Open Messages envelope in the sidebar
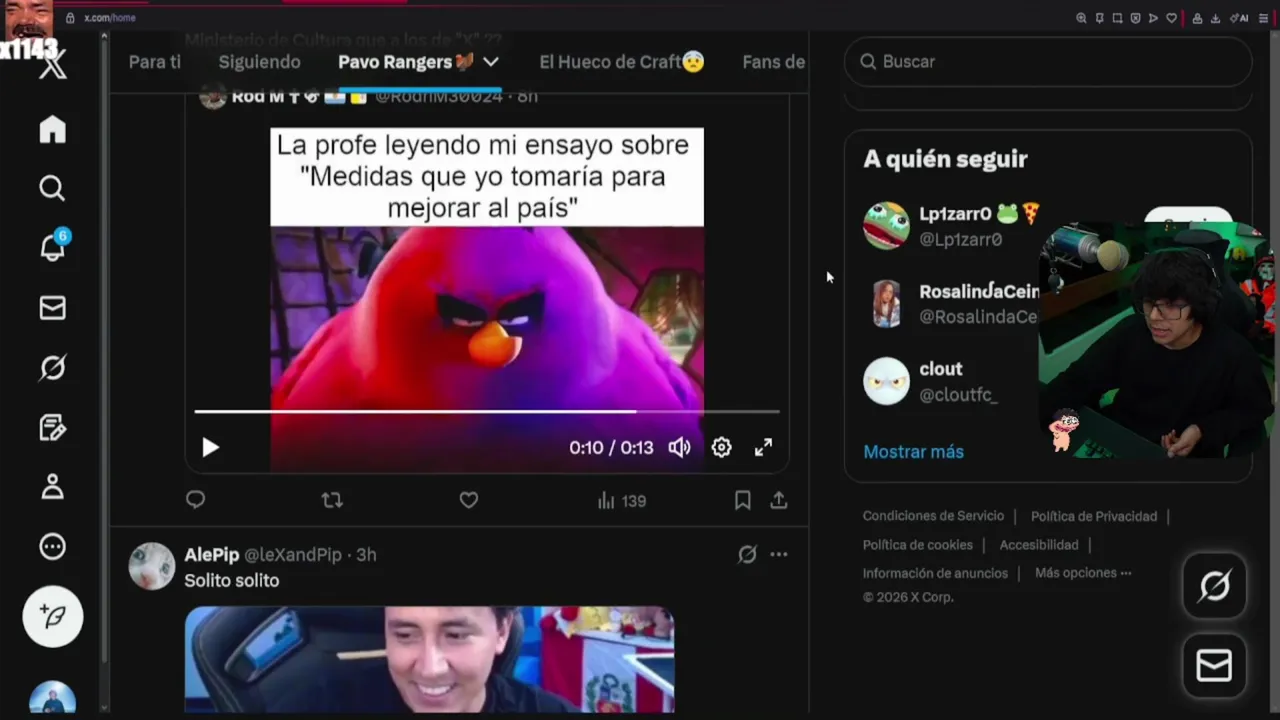Viewport: 1280px width, 720px height. click(52, 308)
